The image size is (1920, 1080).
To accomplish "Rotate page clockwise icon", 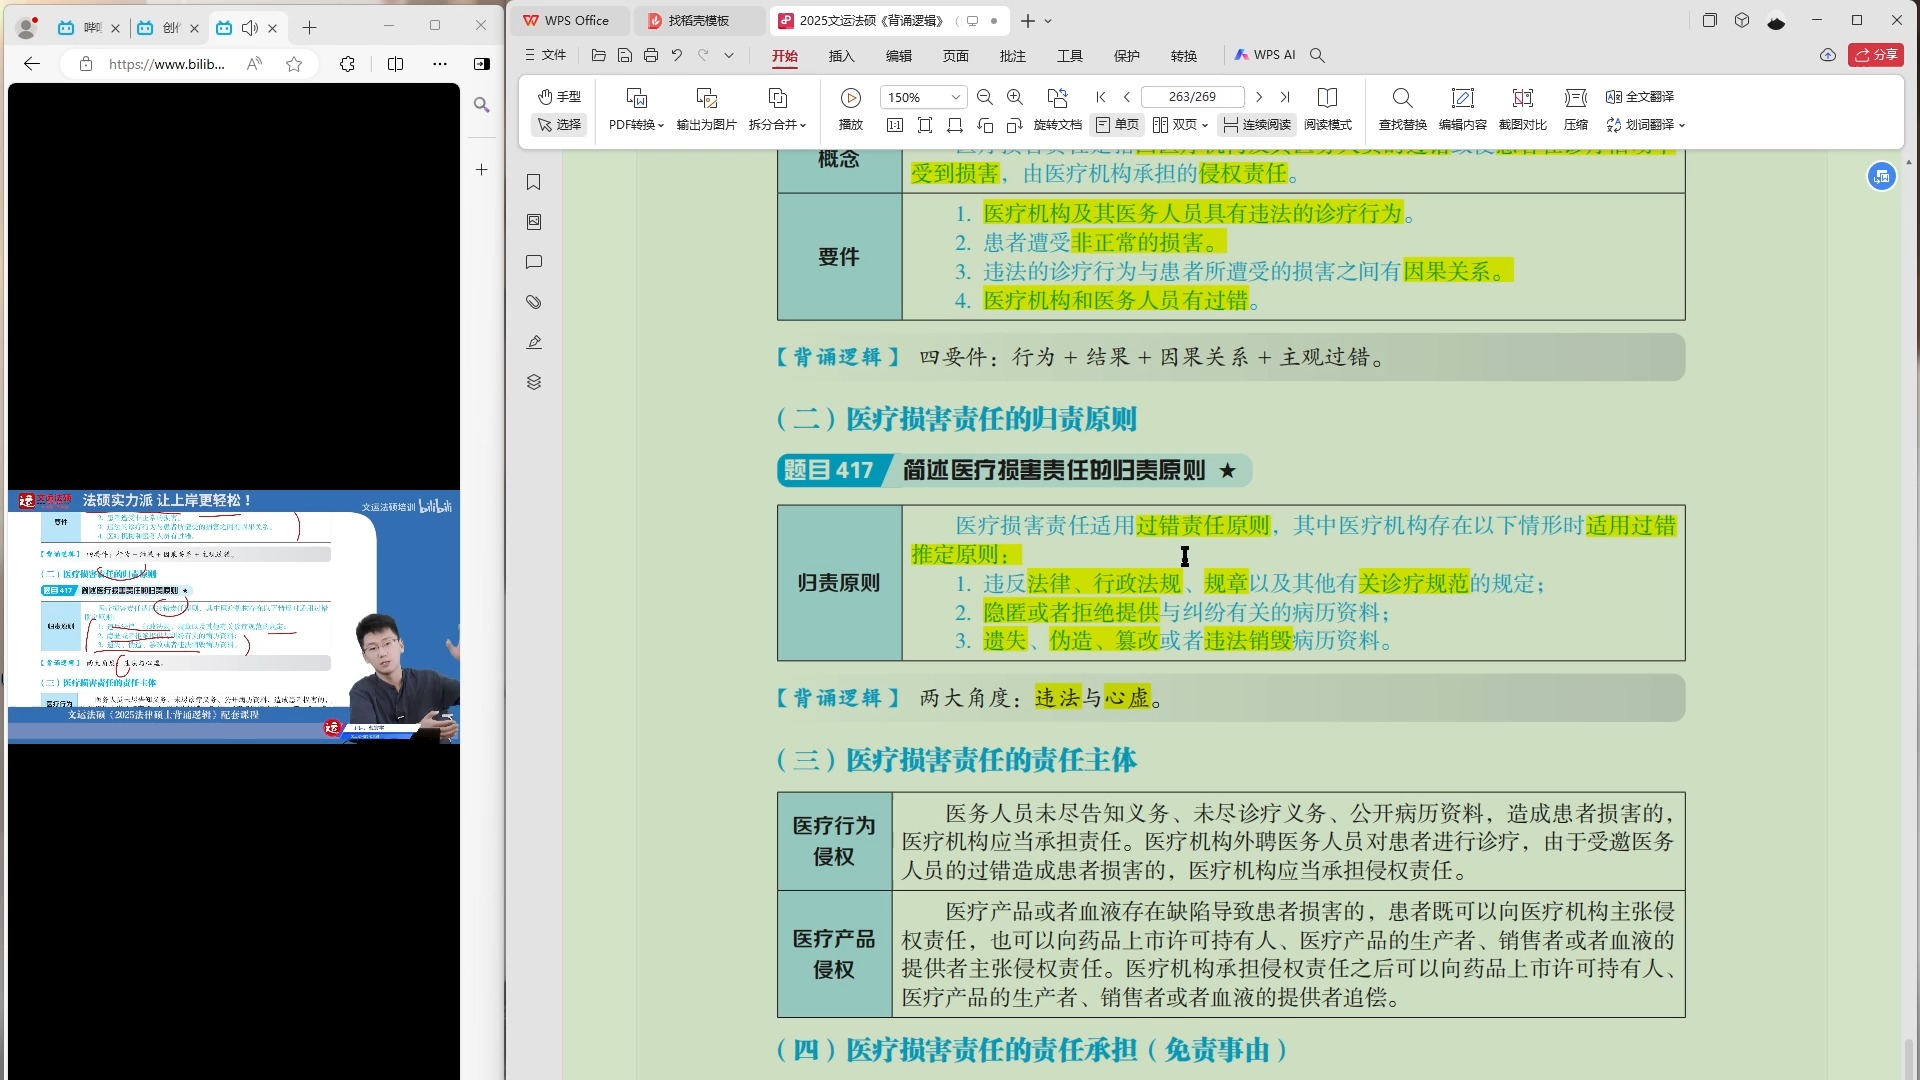I will (x=1015, y=125).
